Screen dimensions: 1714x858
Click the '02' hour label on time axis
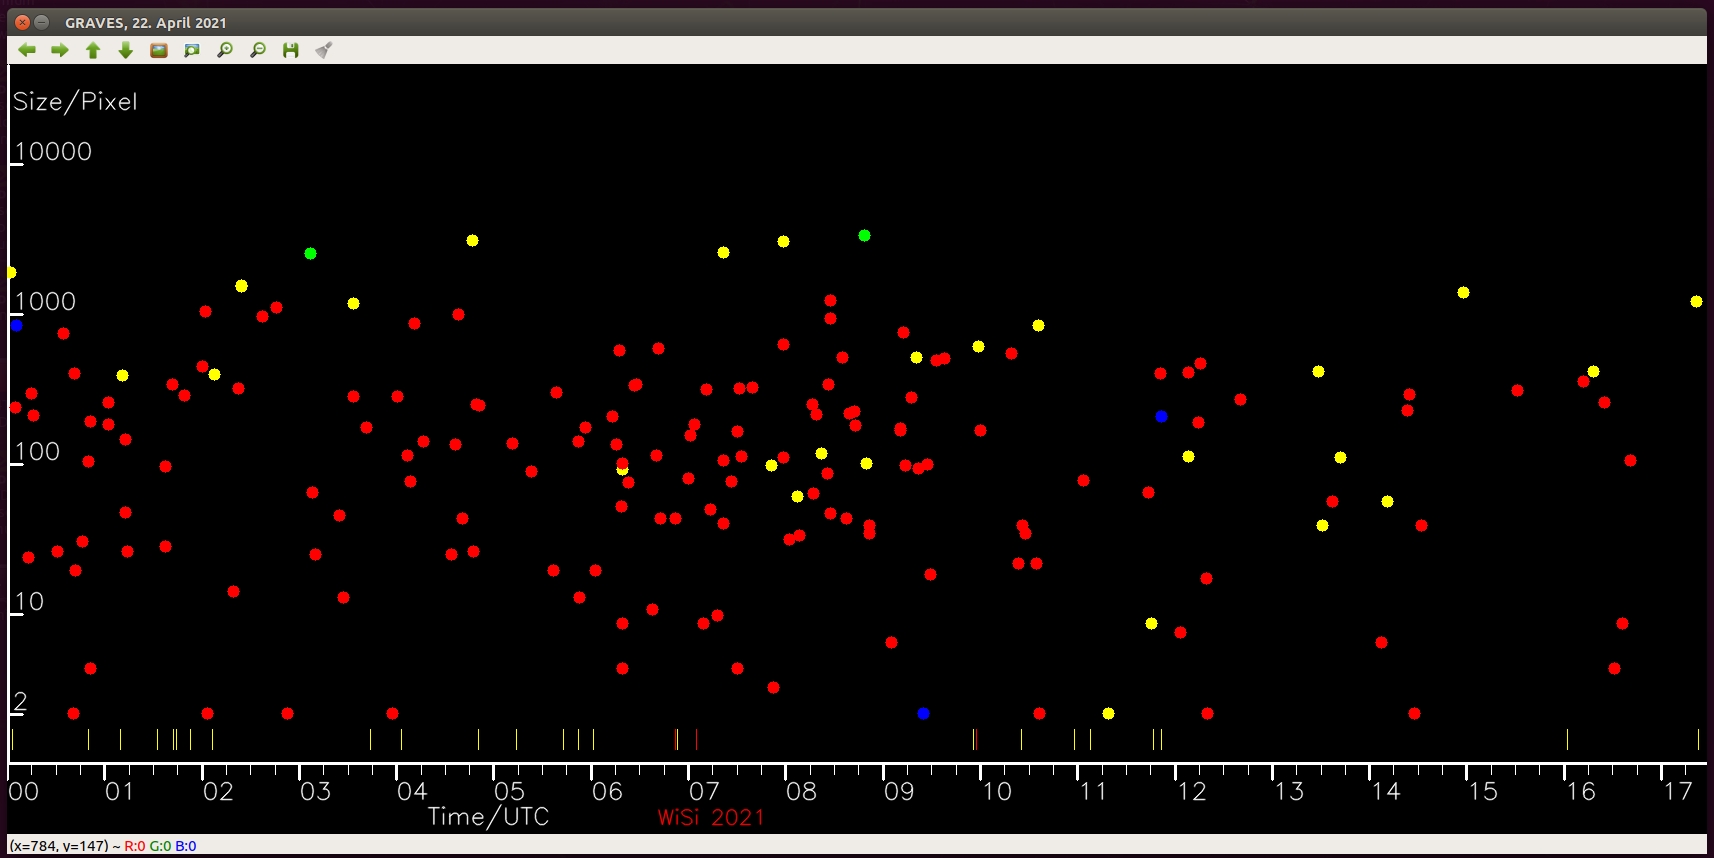[218, 791]
